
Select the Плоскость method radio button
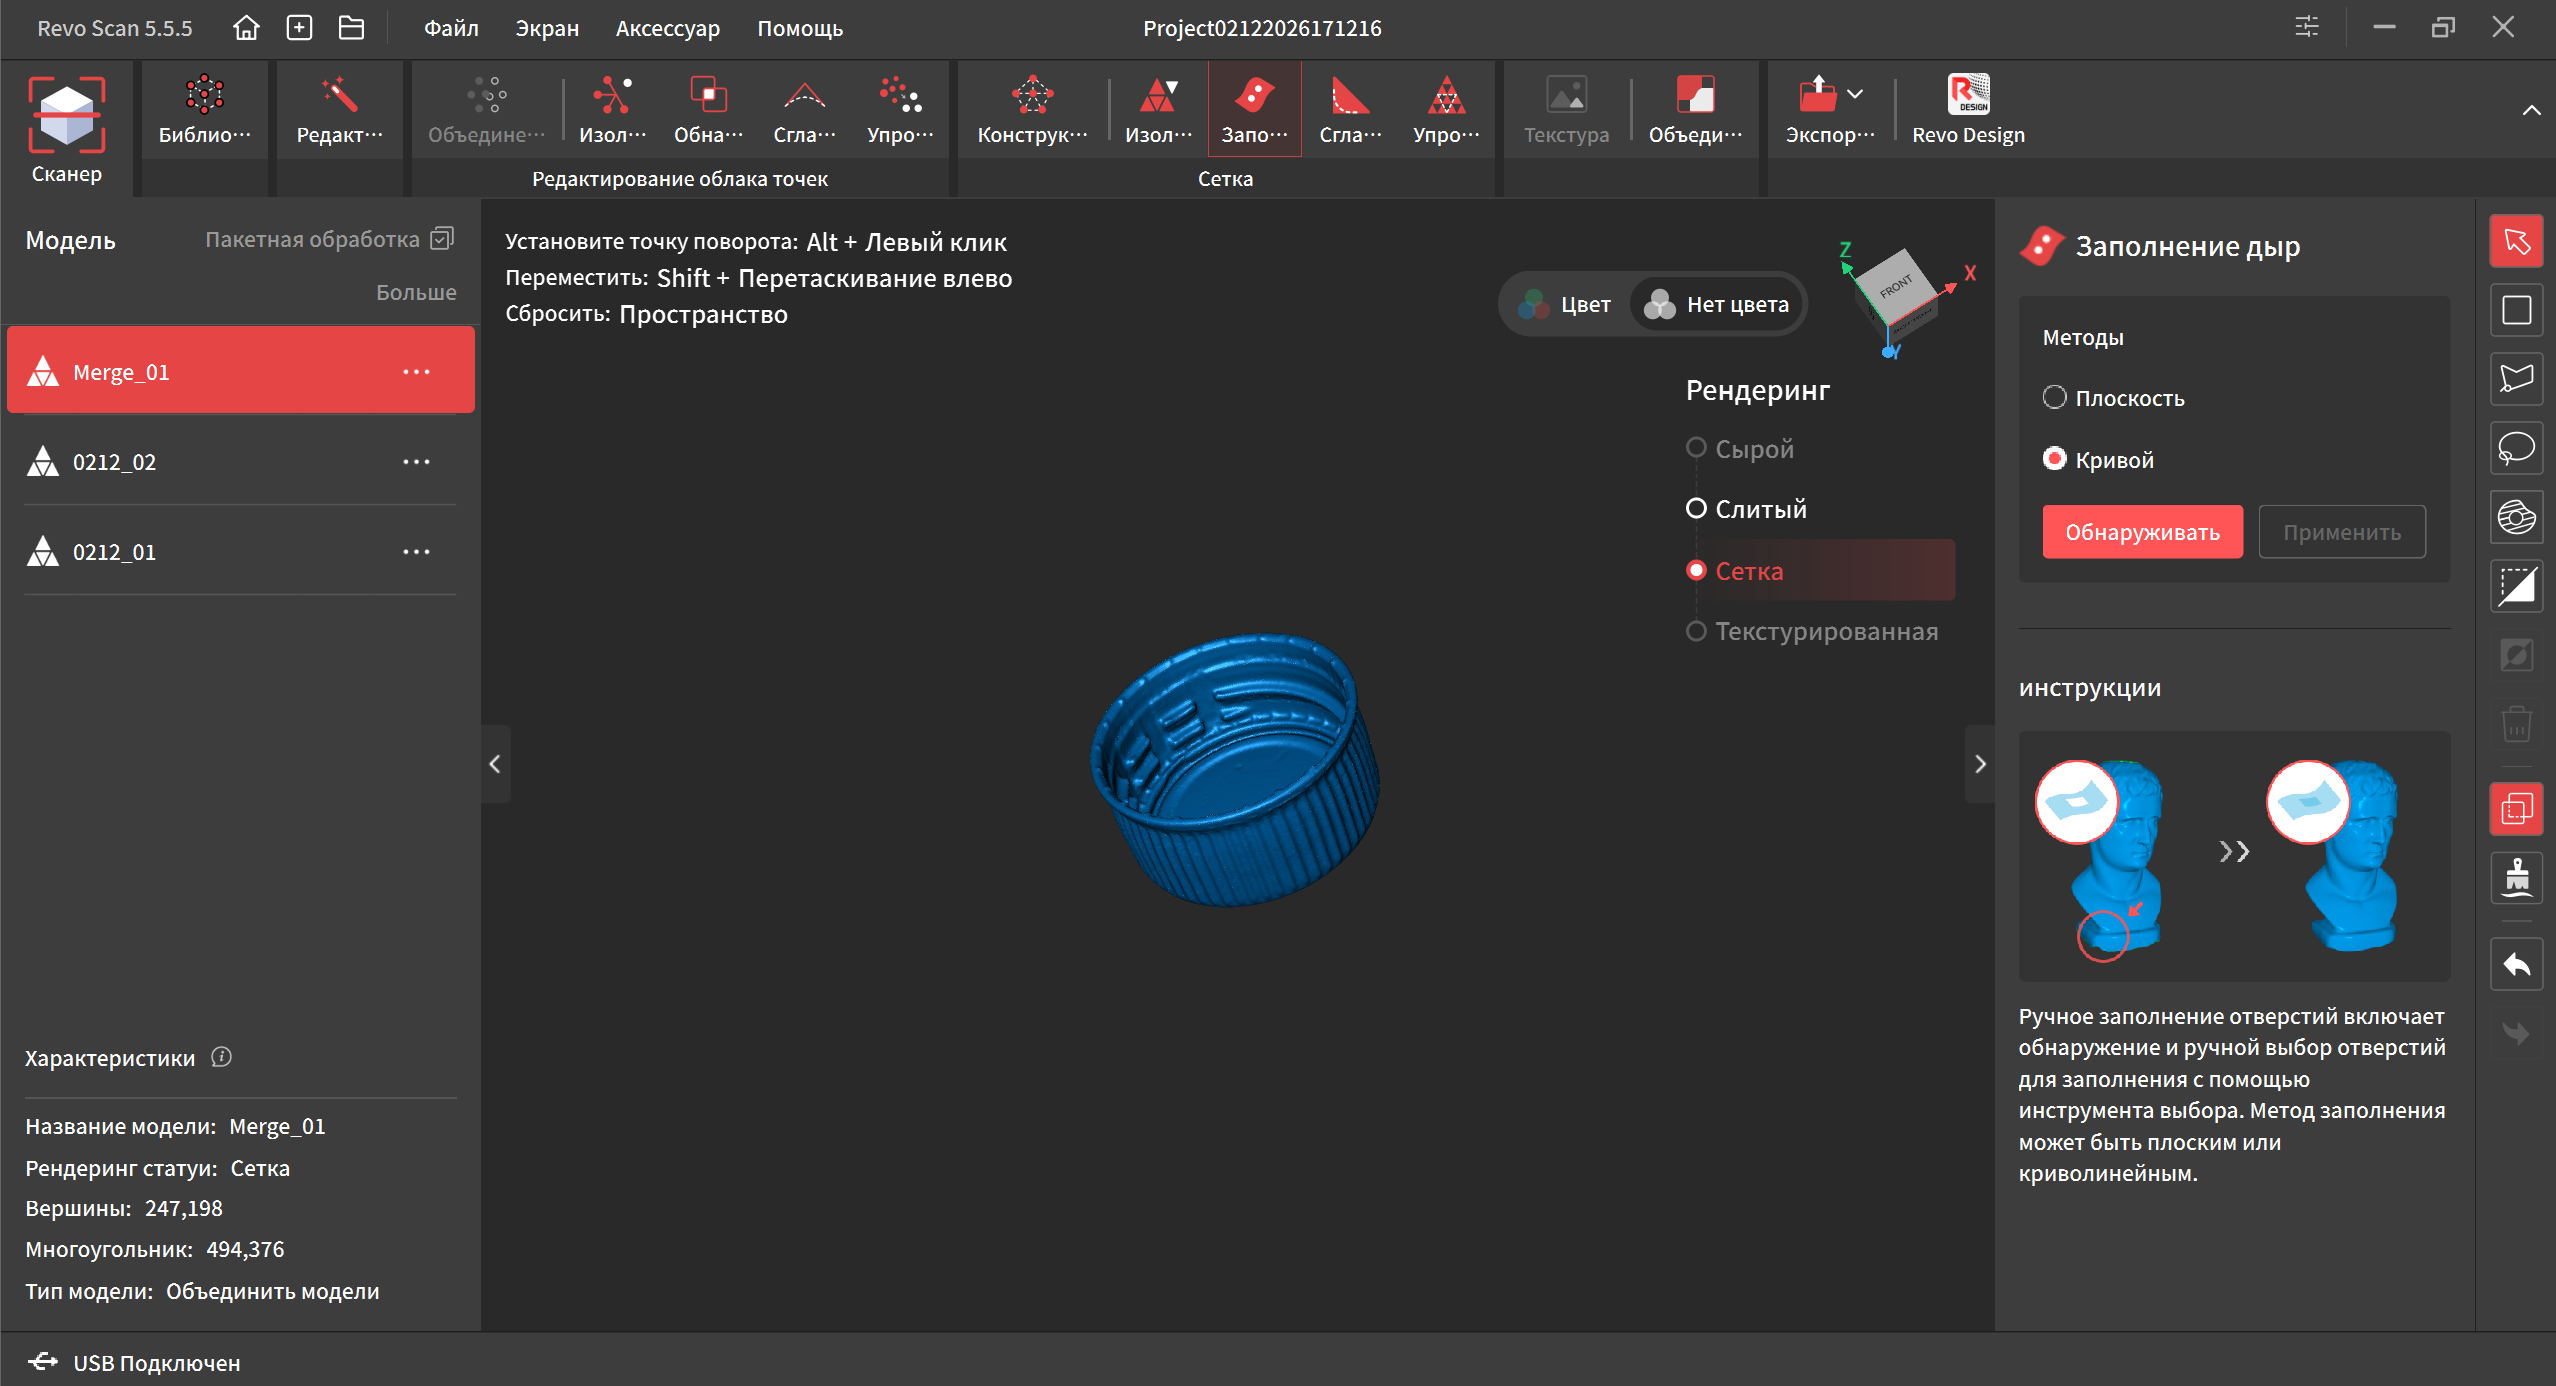(2054, 397)
